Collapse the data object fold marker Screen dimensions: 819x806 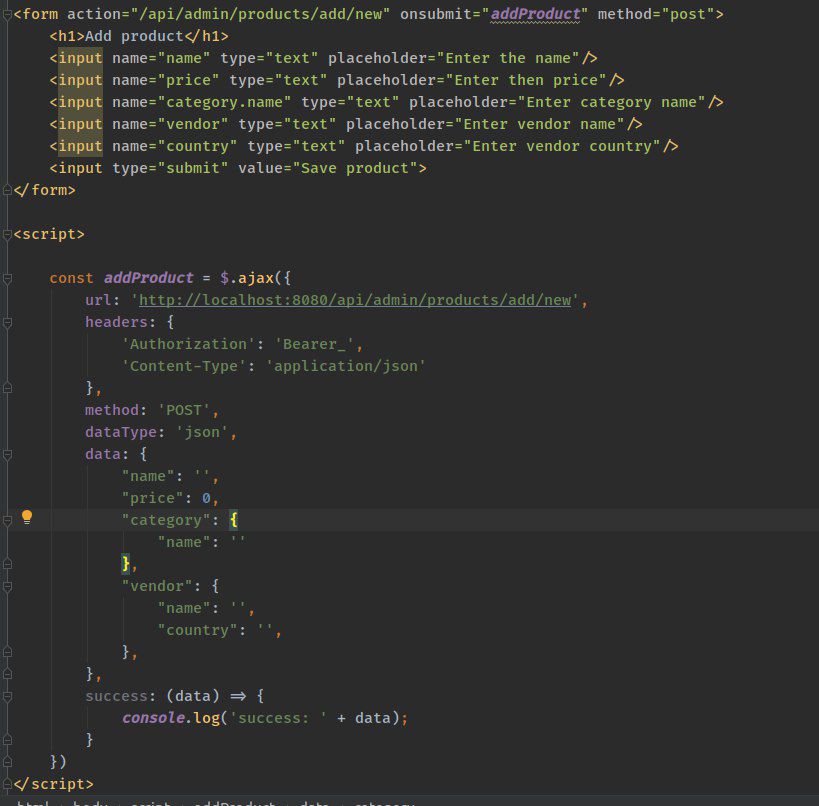pyautogui.click(x=7, y=454)
